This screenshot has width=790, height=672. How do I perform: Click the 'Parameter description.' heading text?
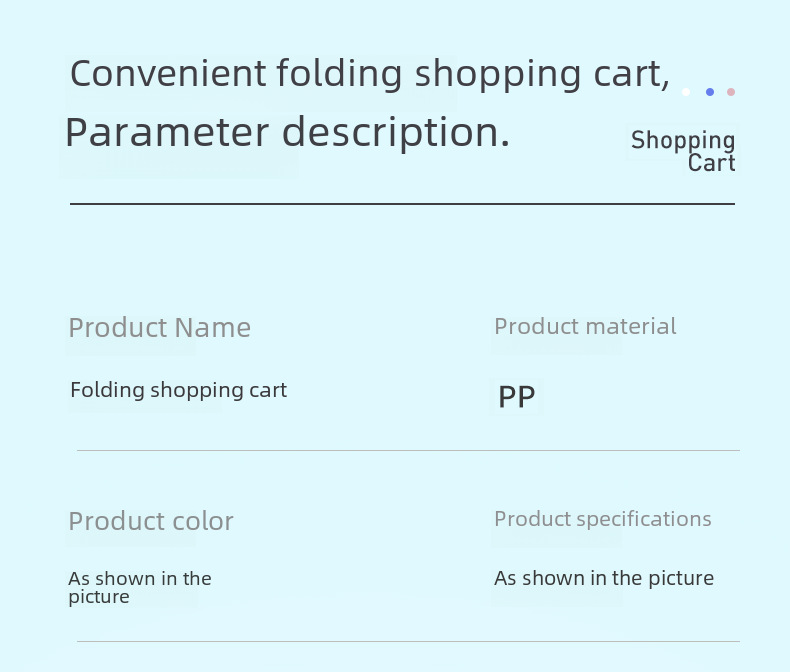point(288,132)
